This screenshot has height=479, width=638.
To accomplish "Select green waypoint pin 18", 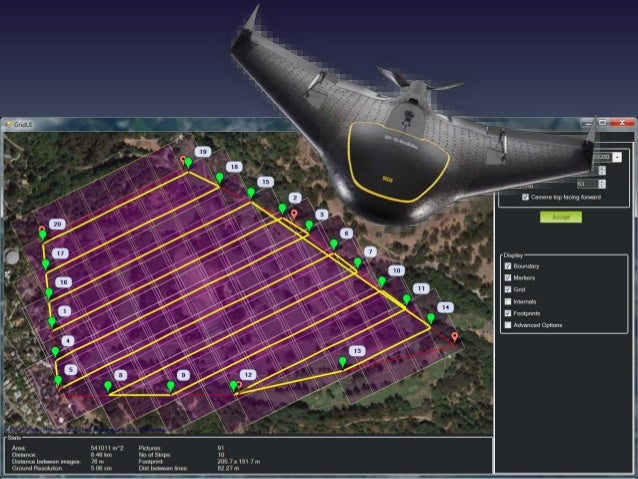I will pyautogui.click(x=220, y=178).
